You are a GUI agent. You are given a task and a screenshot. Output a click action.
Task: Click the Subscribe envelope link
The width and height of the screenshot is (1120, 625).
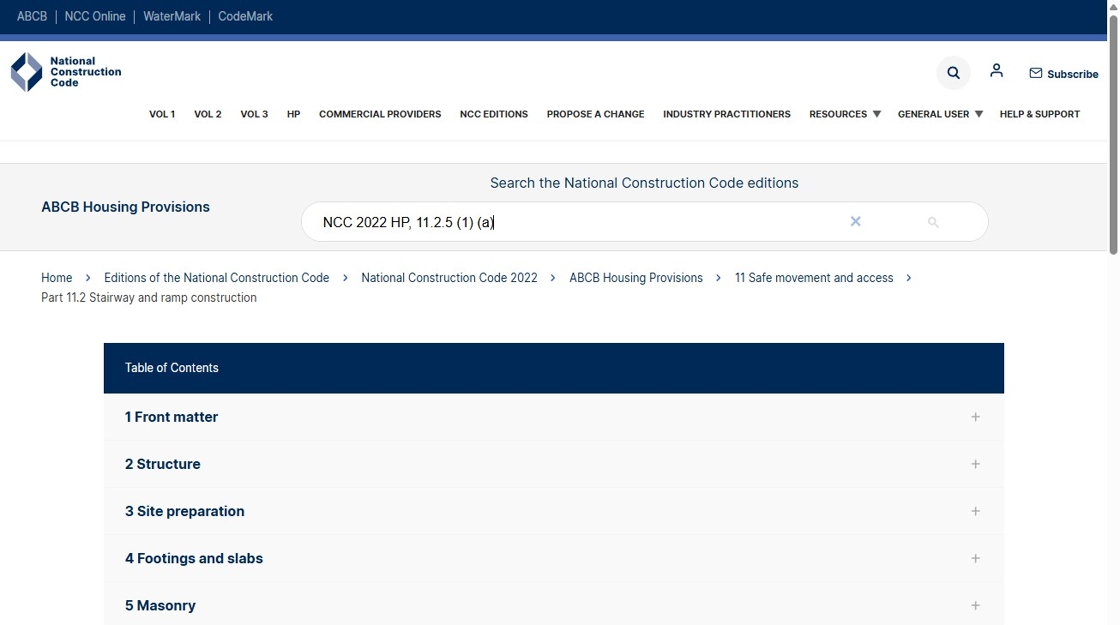1064,74
